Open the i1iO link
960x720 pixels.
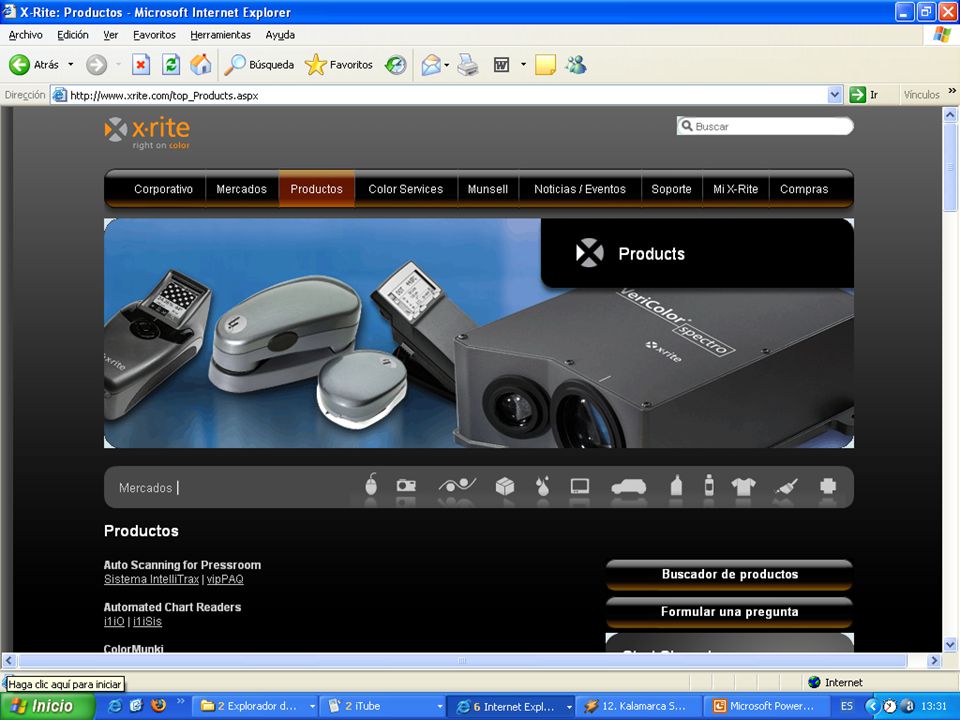[x=114, y=621]
